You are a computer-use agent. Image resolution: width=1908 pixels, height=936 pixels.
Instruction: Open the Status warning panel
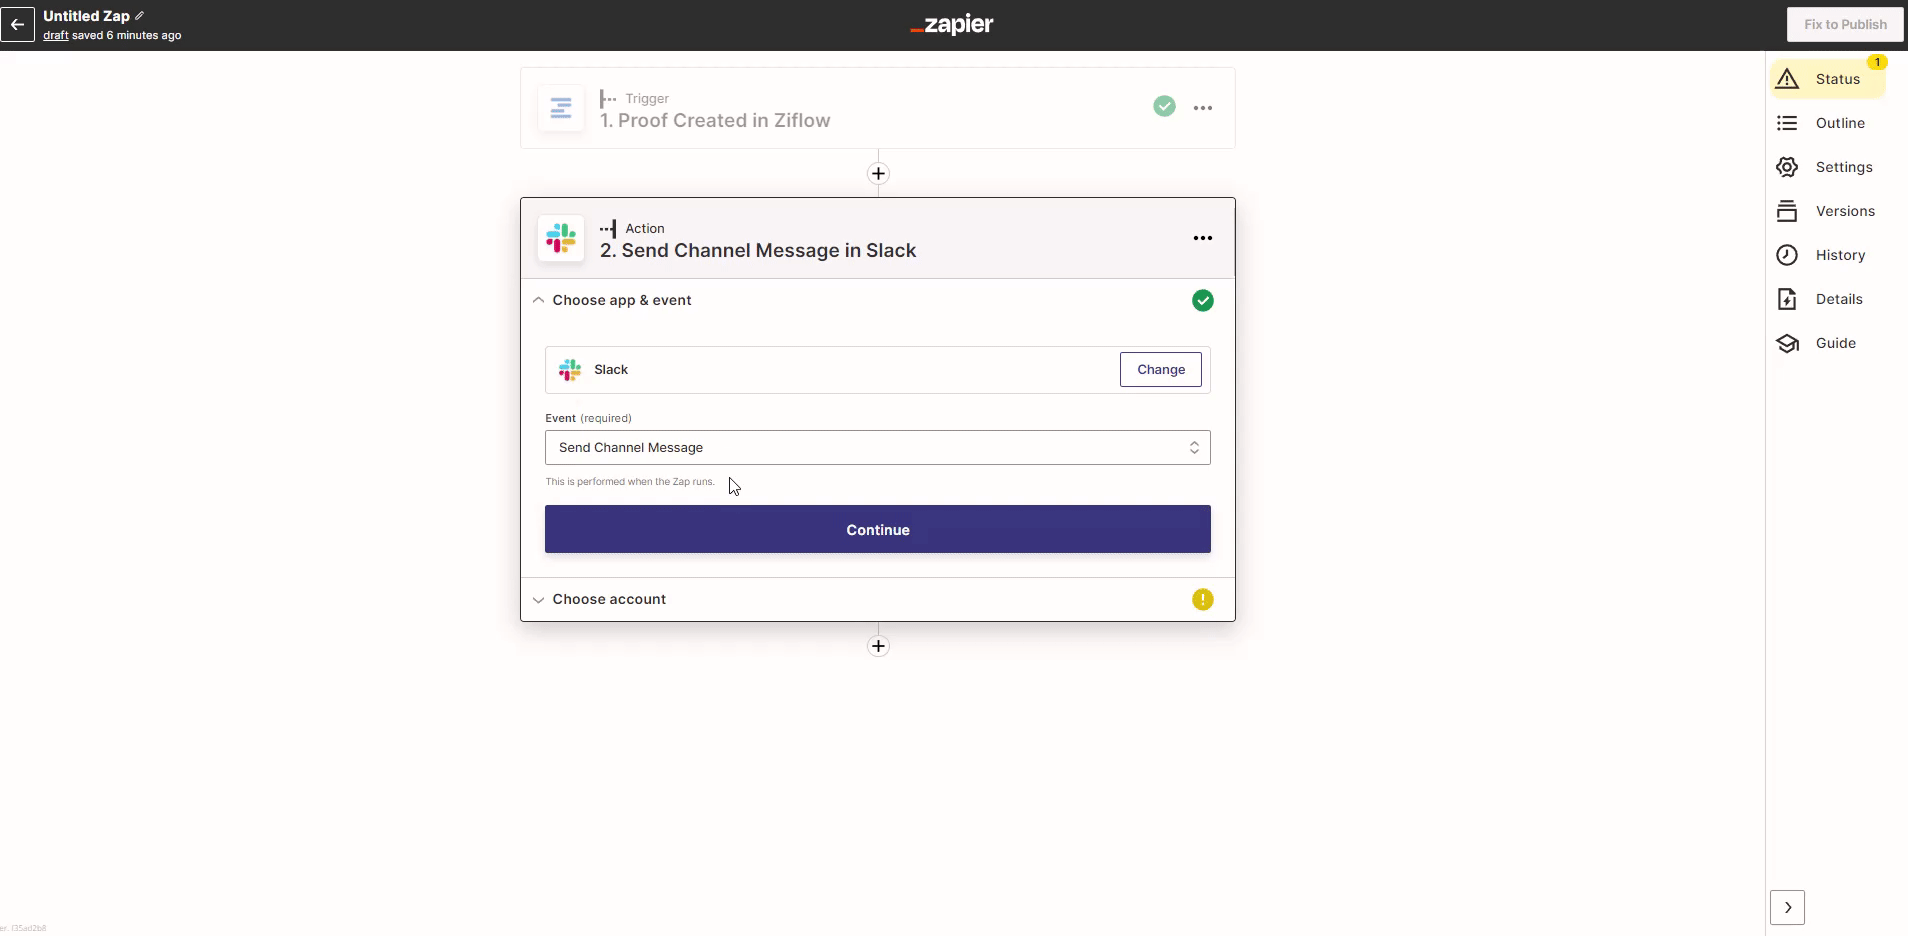pyautogui.click(x=1828, y=79)
